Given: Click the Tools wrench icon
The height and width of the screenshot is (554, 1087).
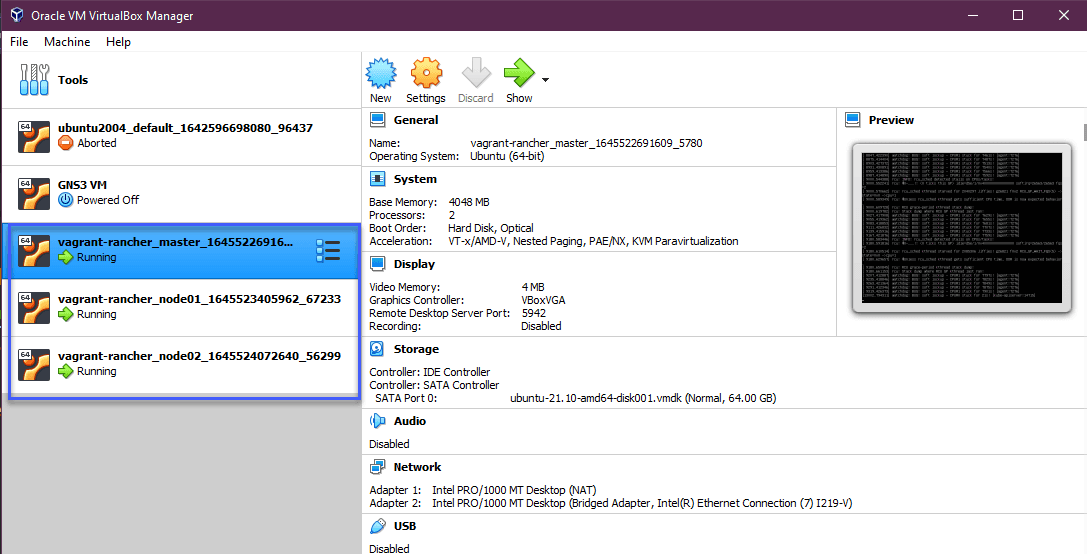Looking at the screenshot, I should [33, 80].
